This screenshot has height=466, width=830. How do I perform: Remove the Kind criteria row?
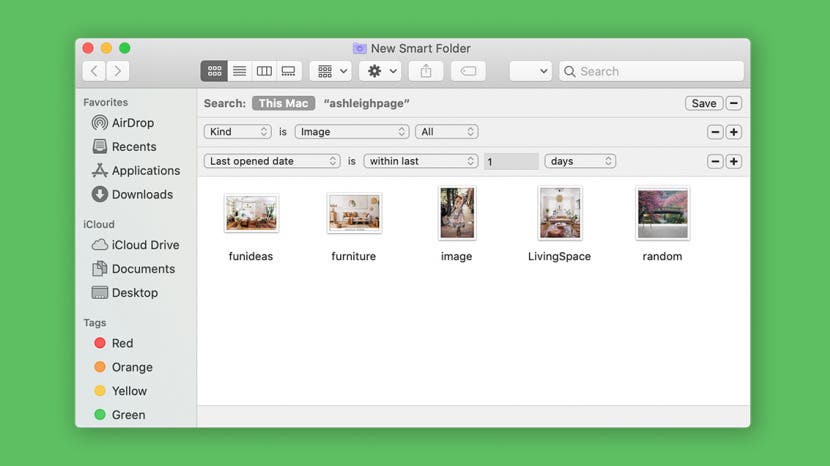pyautogui.click(x=715, y=132)
